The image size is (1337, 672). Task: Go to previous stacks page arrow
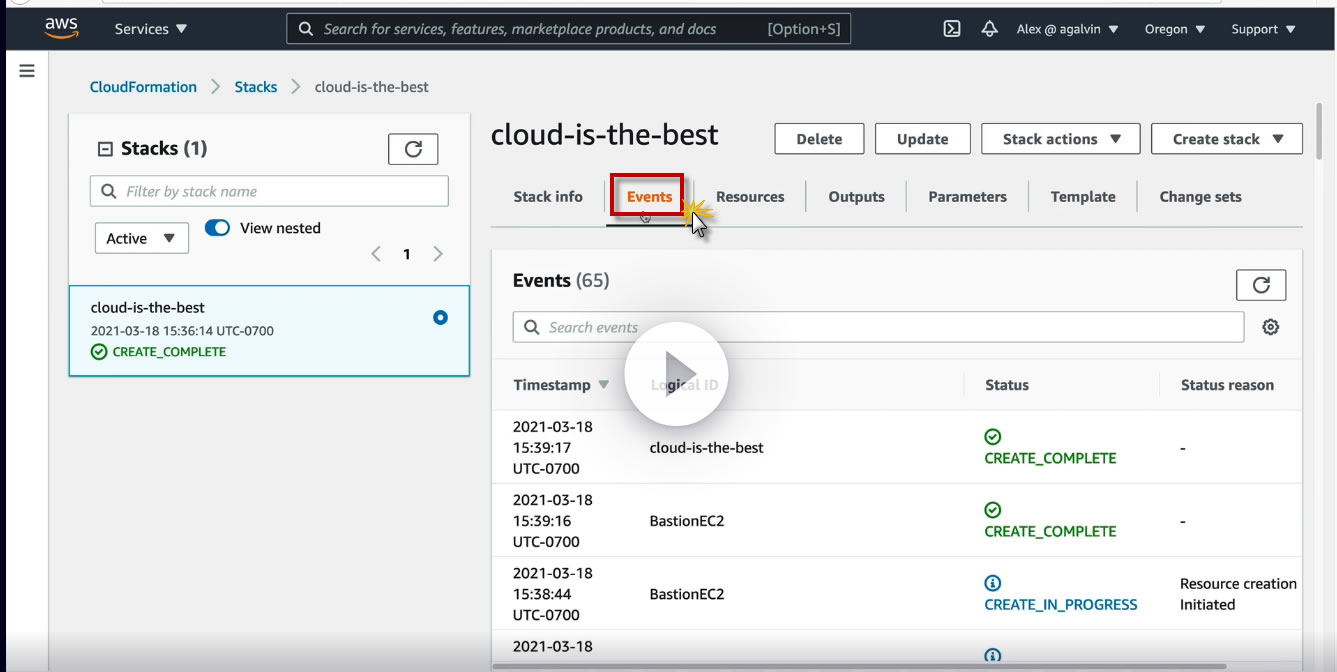tap(376, 254)
